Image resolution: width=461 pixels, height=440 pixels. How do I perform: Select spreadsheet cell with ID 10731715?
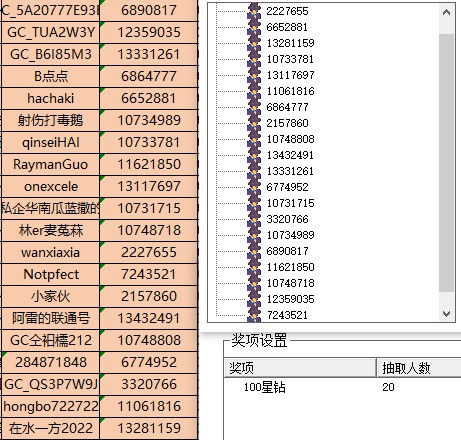click(x=149, y=208)
